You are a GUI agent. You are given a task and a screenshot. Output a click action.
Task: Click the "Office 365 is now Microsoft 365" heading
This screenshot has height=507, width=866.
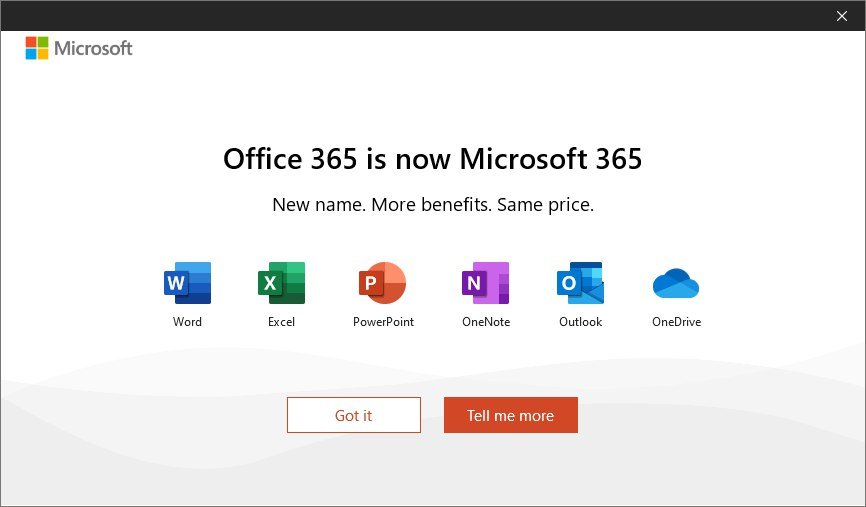point(432,159)
